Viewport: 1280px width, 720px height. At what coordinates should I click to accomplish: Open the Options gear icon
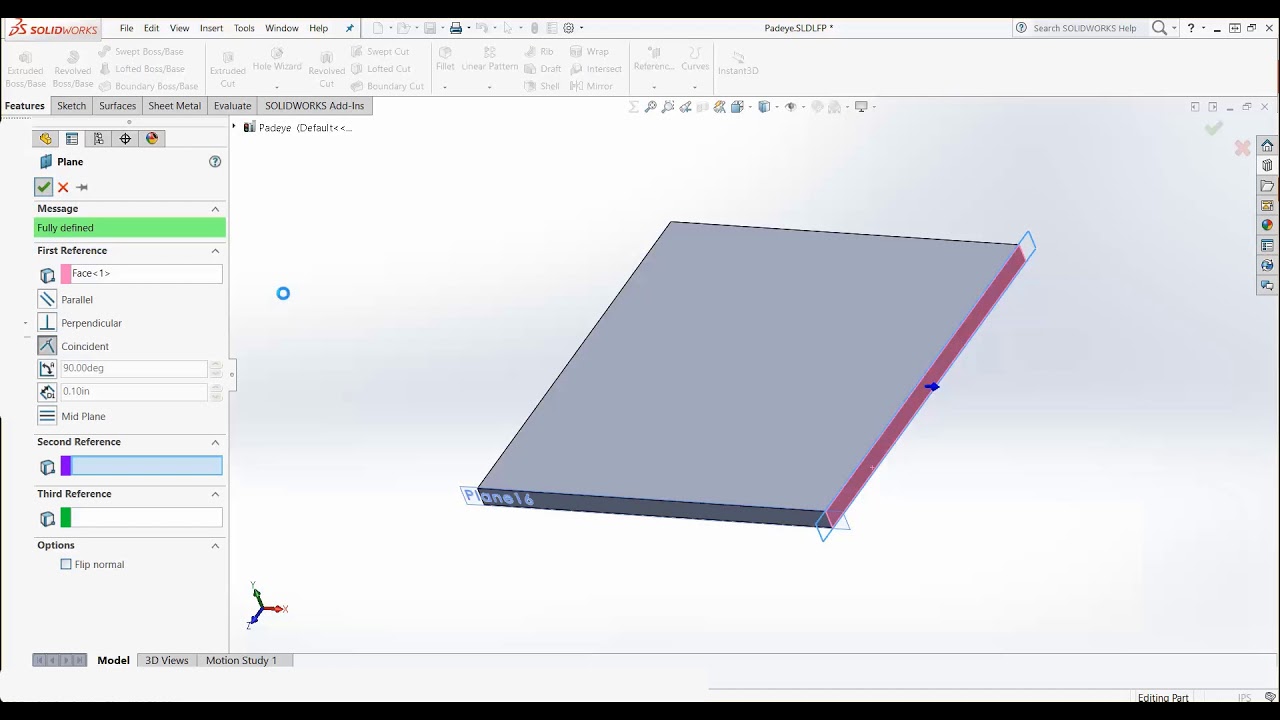coord(569,28)
